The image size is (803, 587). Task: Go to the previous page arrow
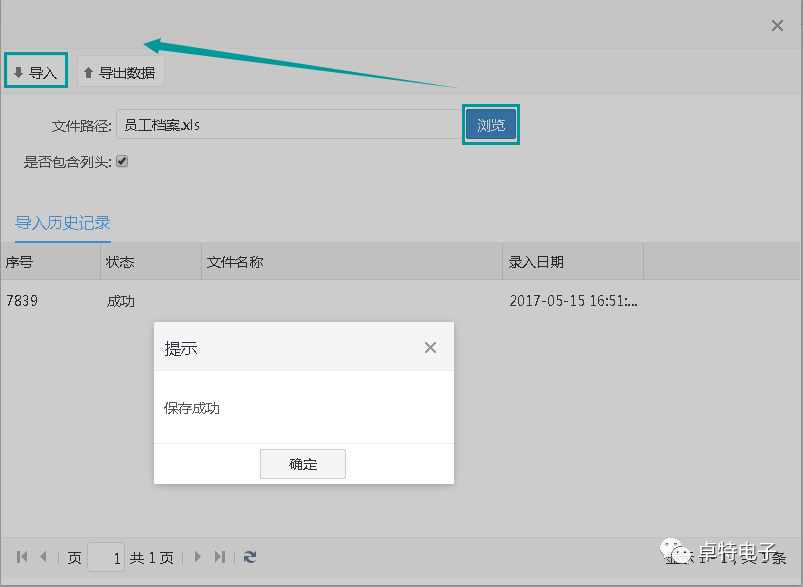tap(43, 557)
